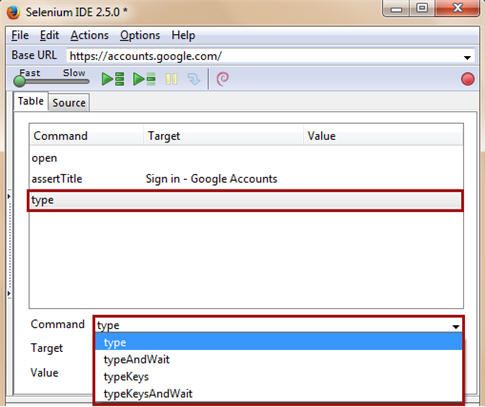The width and height of the screenshot is (485, 407).
Task: Click the Command combo box text field
Action: (273, 325)
